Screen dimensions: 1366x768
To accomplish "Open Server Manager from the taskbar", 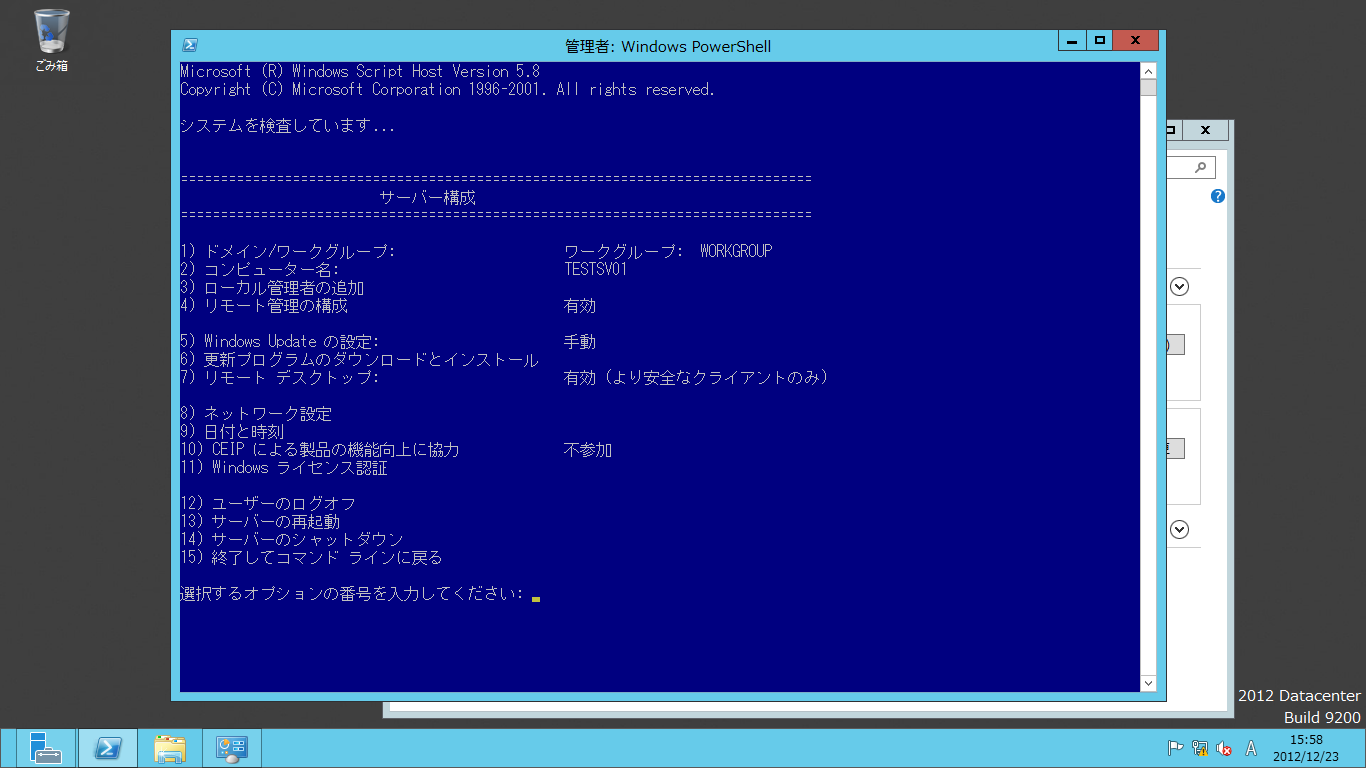I will [45, 747].
